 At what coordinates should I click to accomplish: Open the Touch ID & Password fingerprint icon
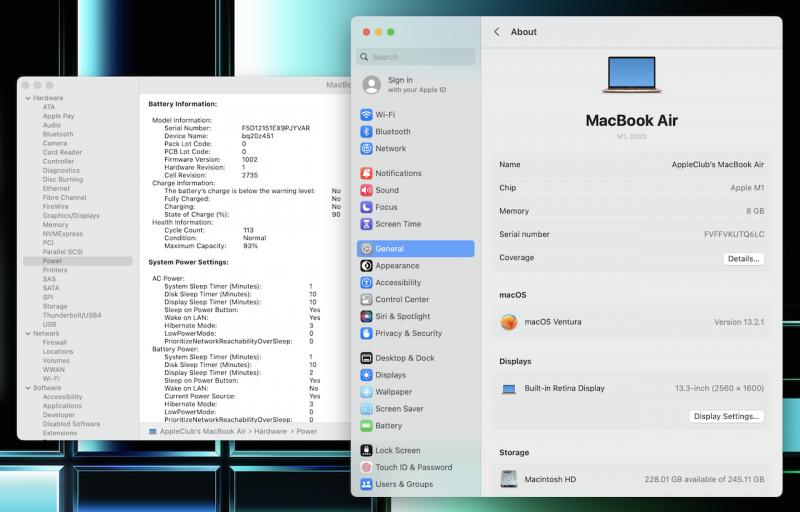(366, 467)
